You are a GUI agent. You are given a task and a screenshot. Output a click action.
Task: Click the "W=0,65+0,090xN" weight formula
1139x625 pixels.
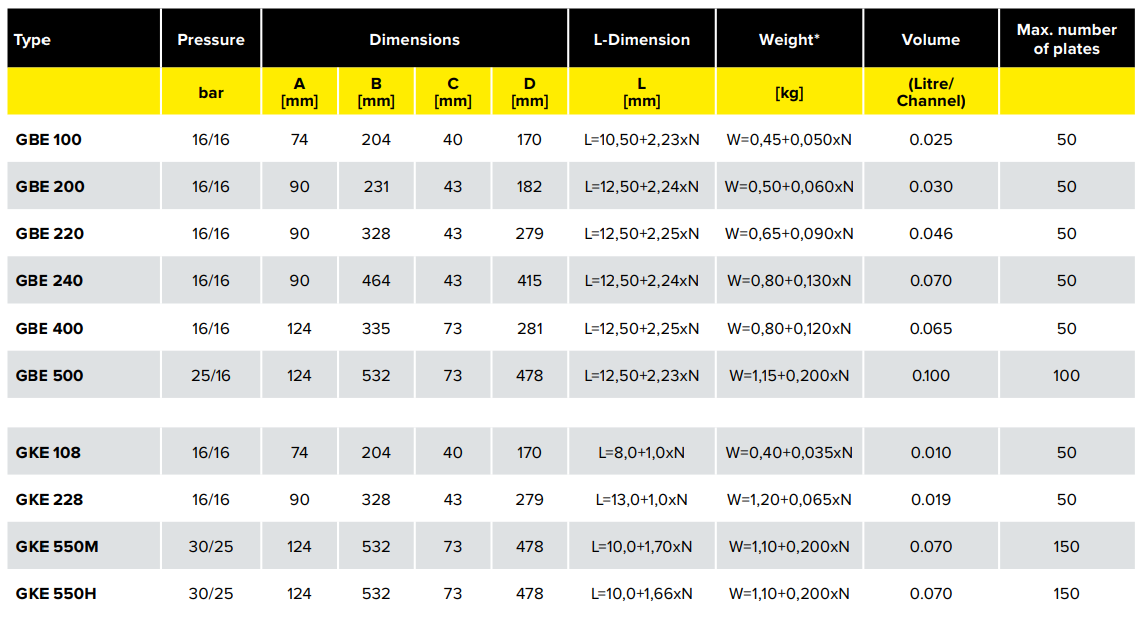[x=789, y=234]
